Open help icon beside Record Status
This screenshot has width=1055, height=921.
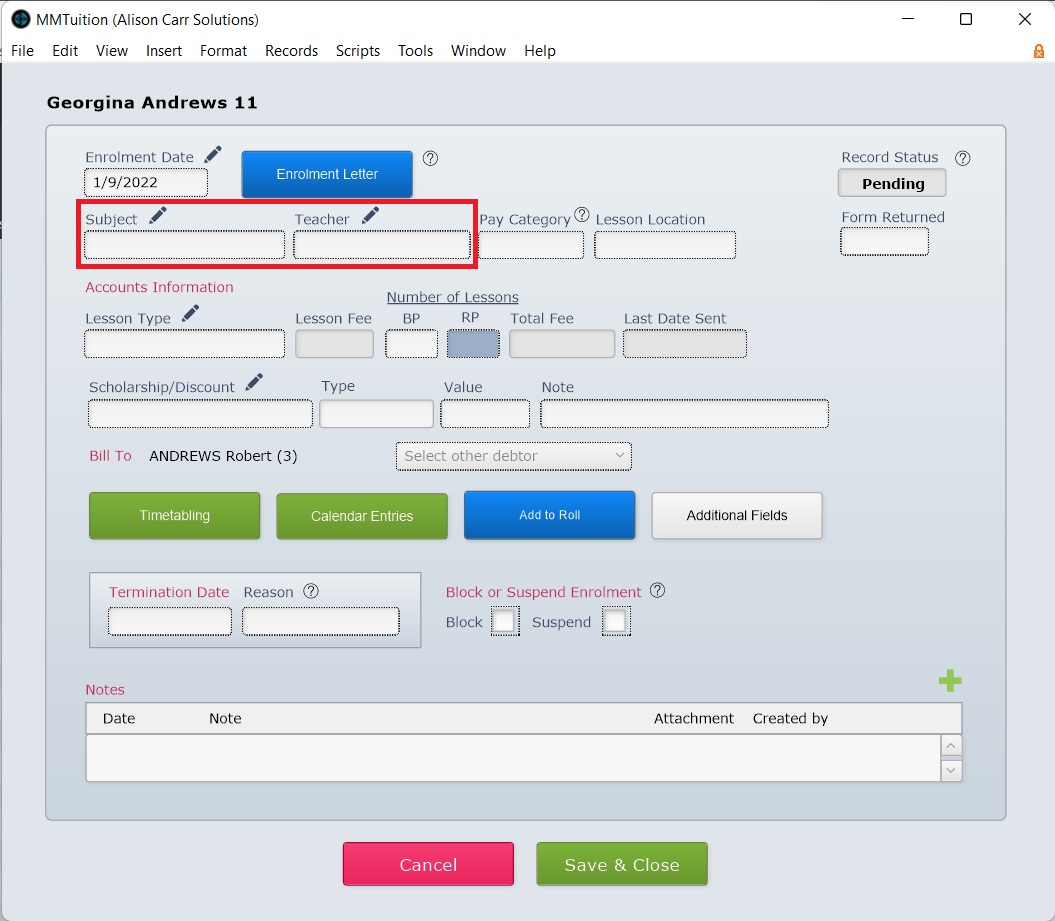(963, 158)
